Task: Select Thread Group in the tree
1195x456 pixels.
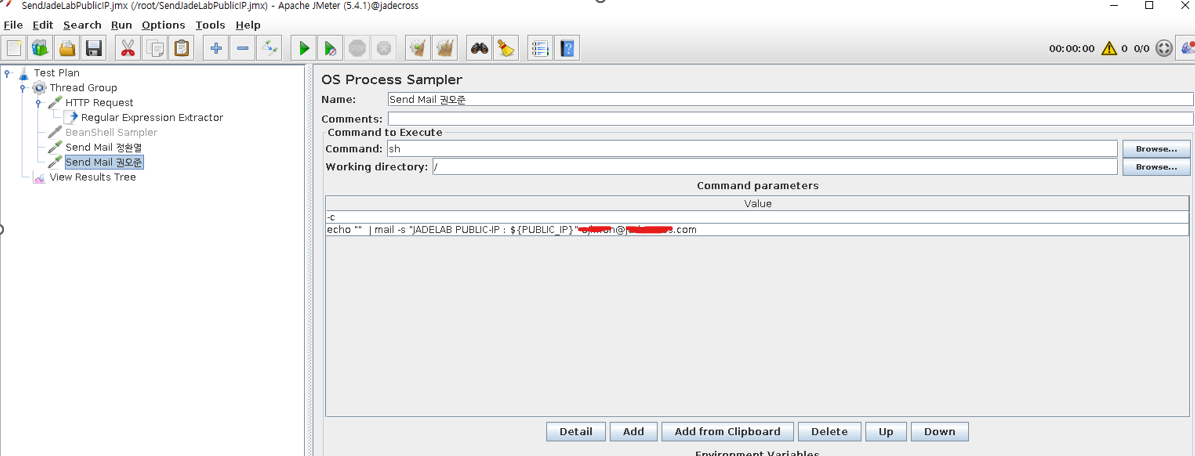Action: click(83, 88)
